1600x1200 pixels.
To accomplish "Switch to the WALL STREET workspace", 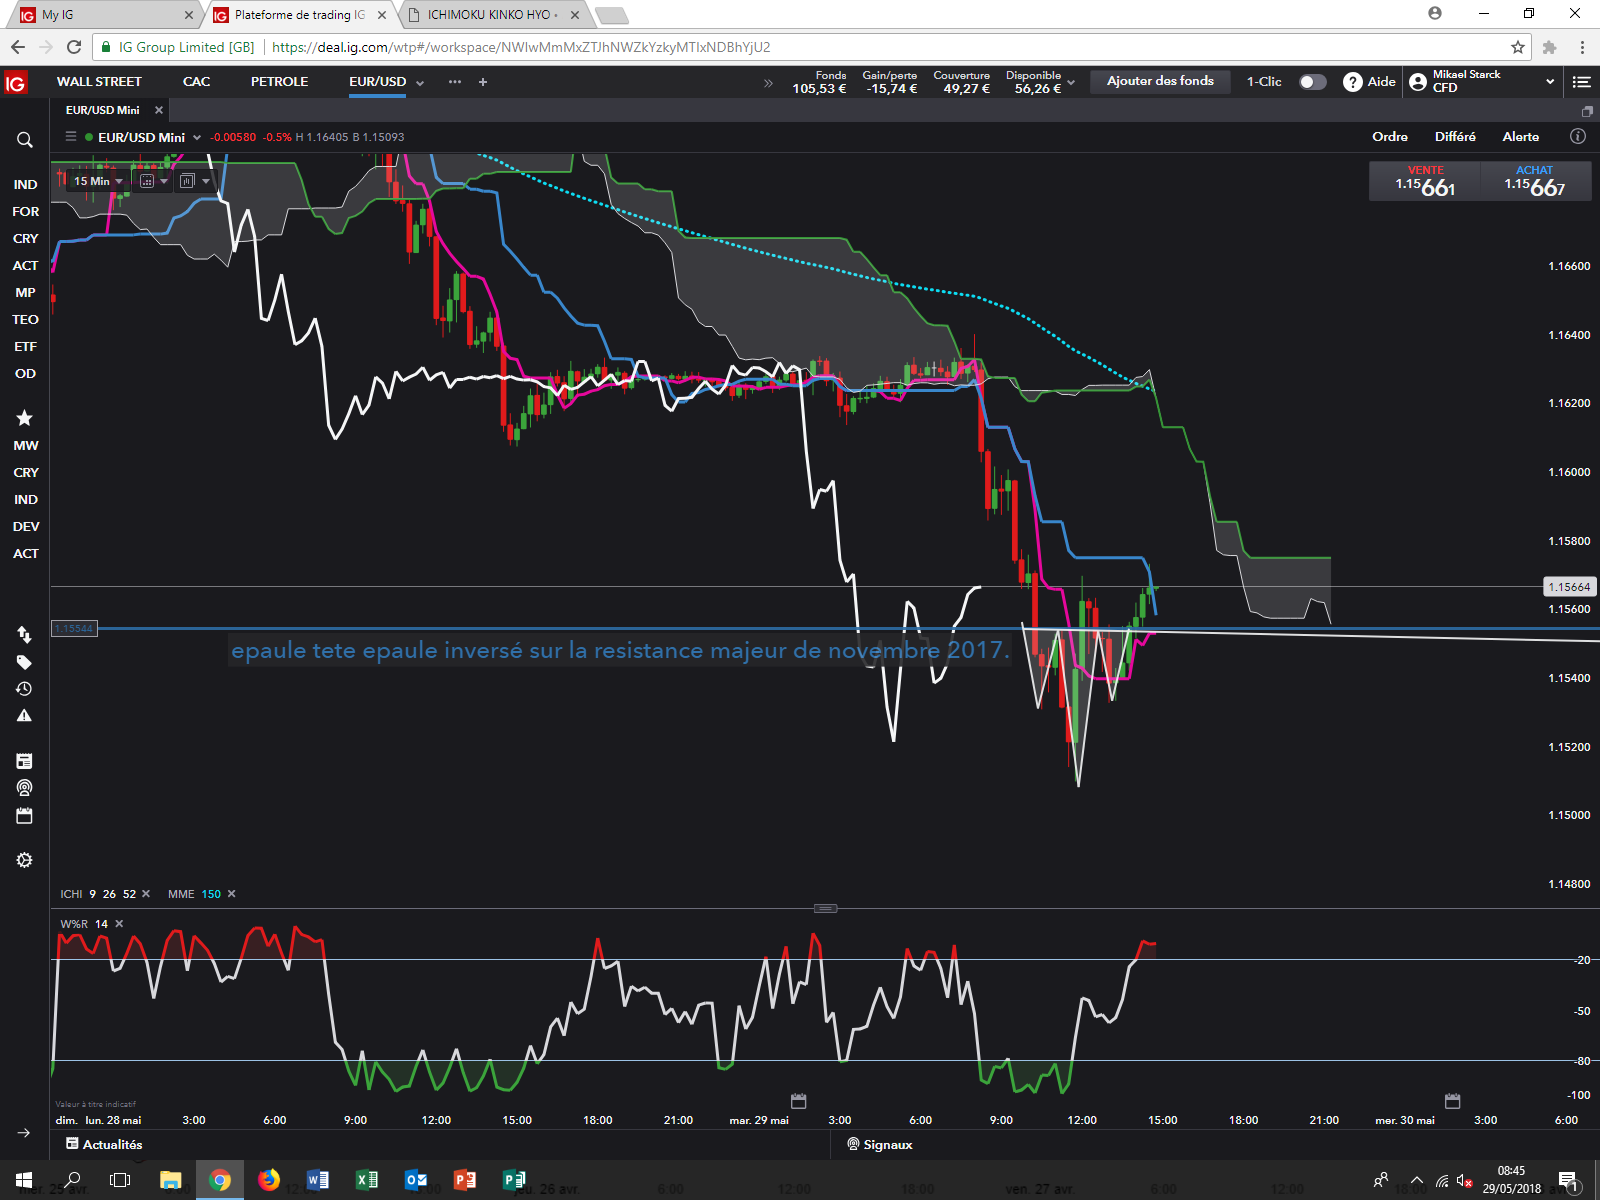I will [x=99, y=82].
